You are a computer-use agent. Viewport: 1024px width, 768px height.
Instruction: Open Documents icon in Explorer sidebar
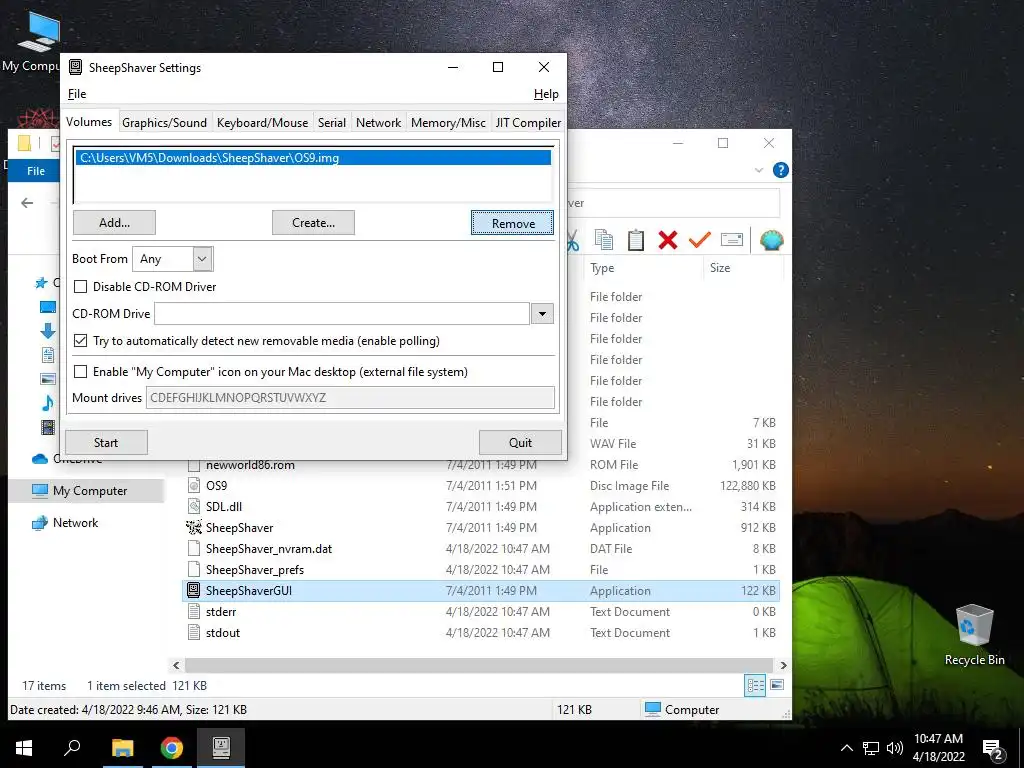point(48,355)
